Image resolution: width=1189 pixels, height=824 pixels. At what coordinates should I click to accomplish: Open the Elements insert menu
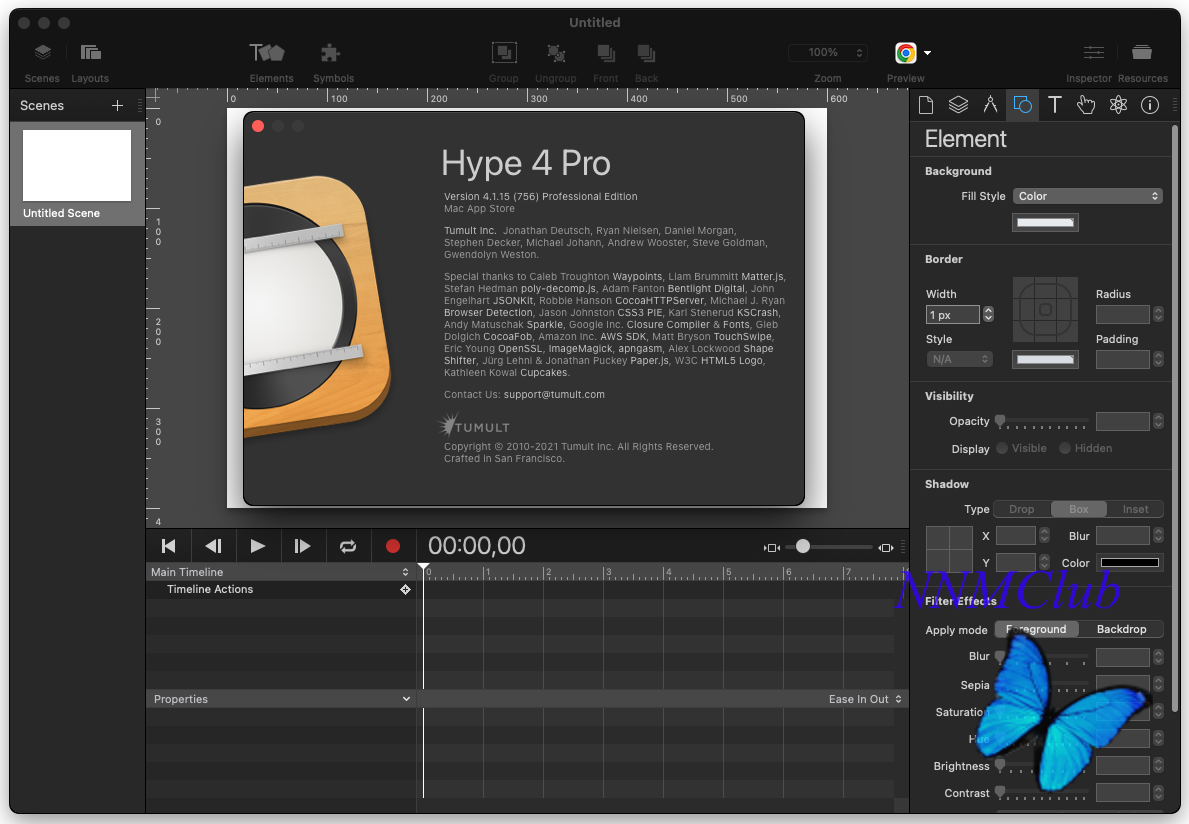click(270, 54)
